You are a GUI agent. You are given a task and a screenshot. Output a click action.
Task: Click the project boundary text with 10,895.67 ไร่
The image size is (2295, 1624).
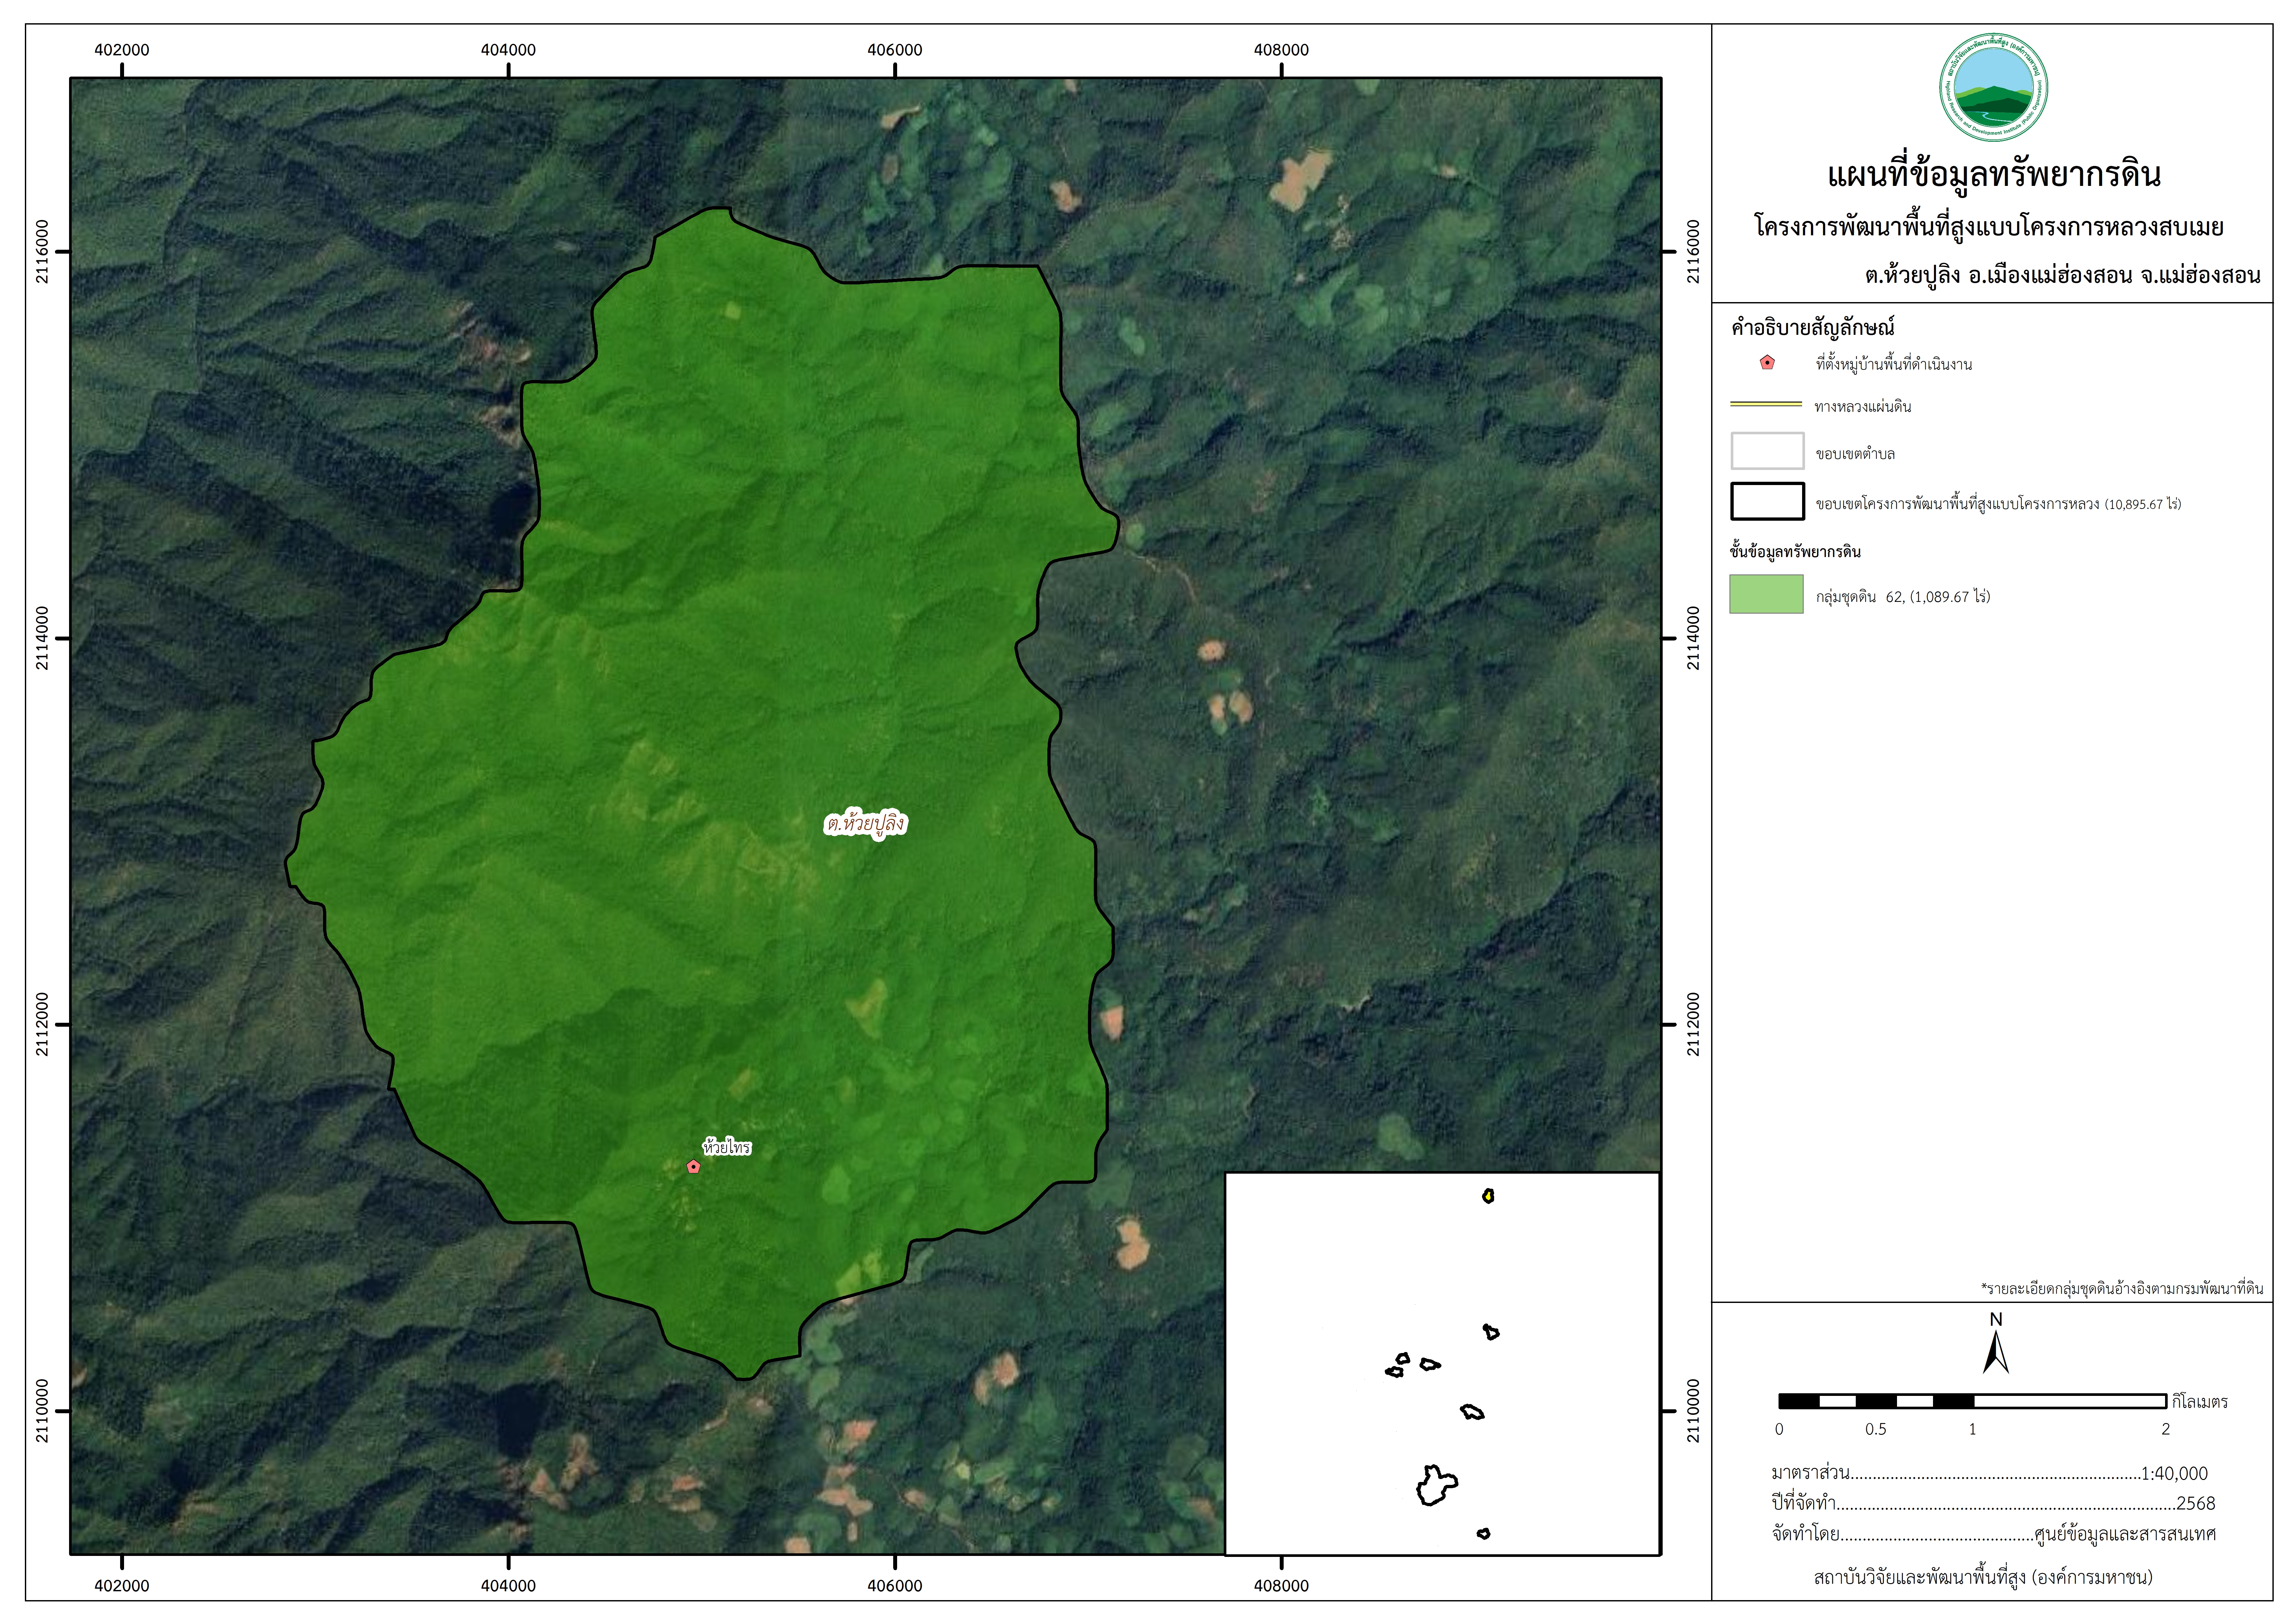coord(1998,504)
